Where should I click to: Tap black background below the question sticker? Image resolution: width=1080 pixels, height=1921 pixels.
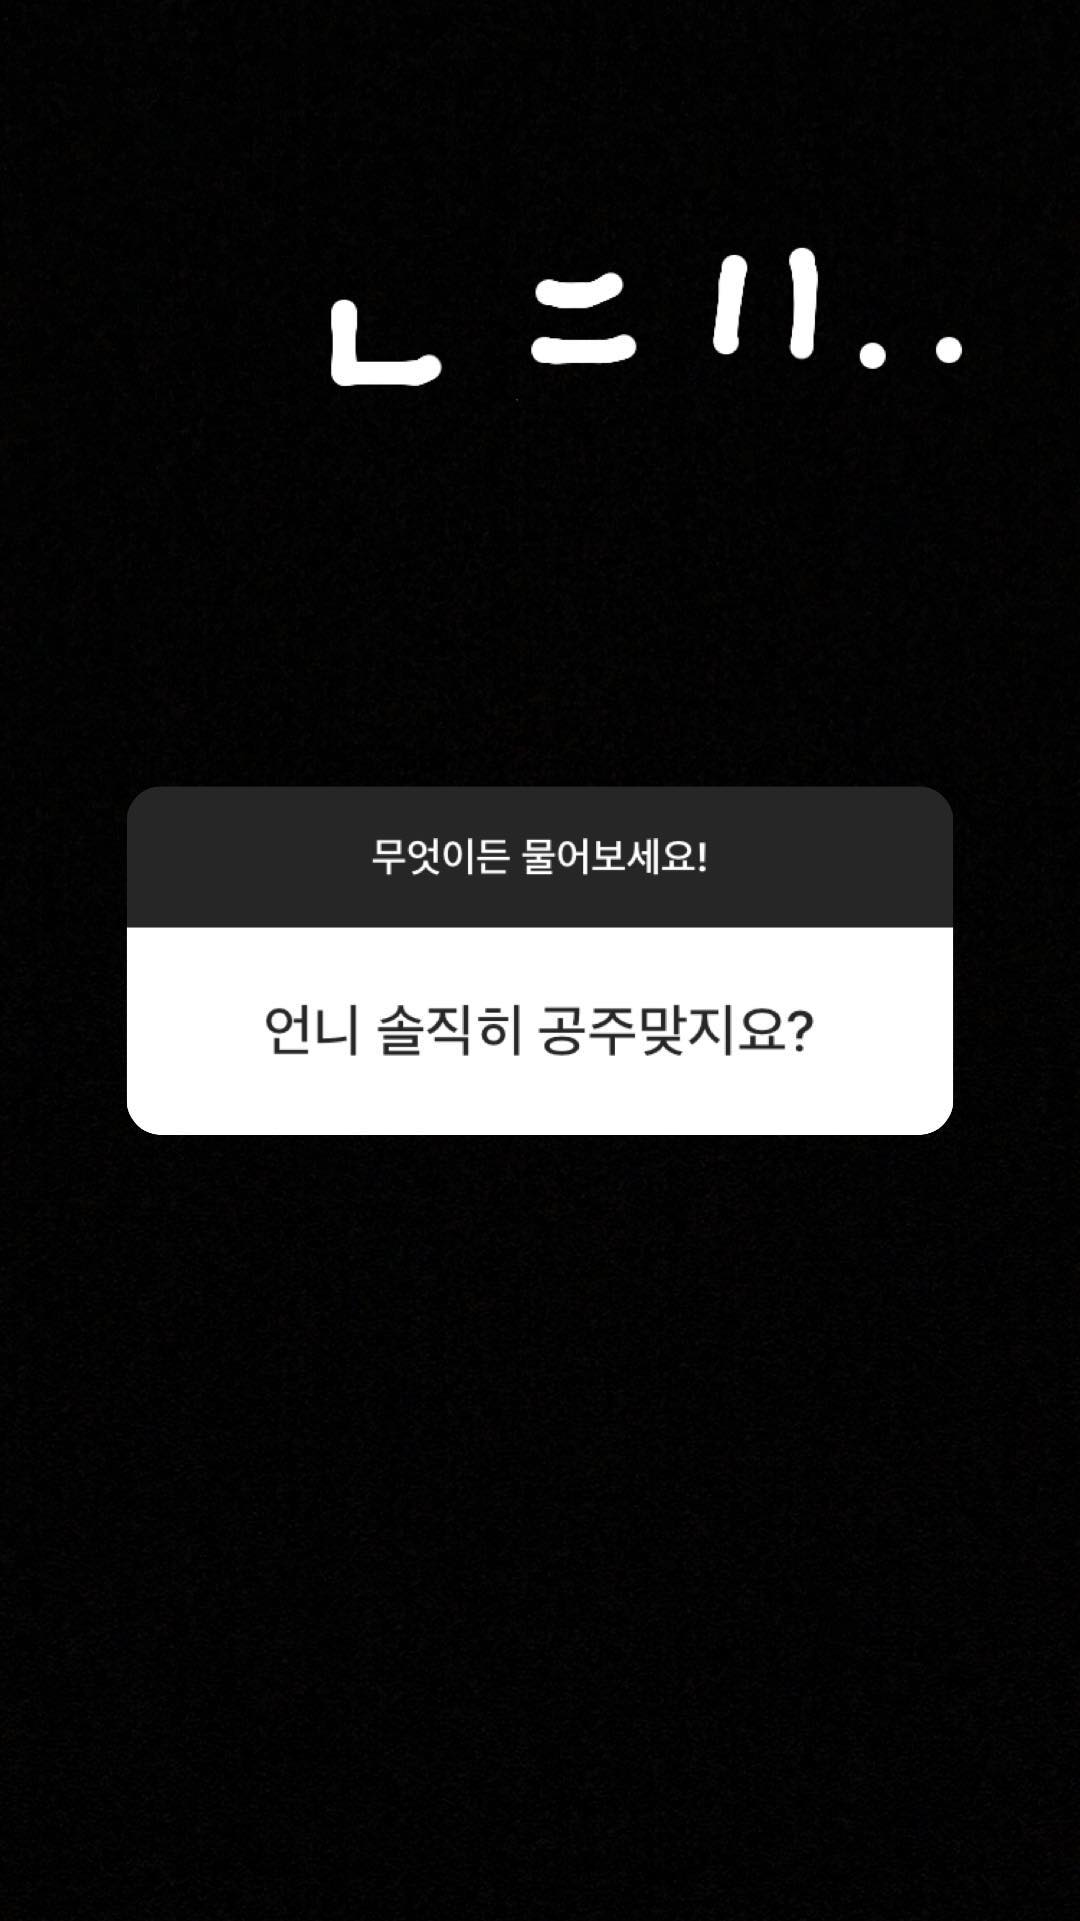[540, 1500]
